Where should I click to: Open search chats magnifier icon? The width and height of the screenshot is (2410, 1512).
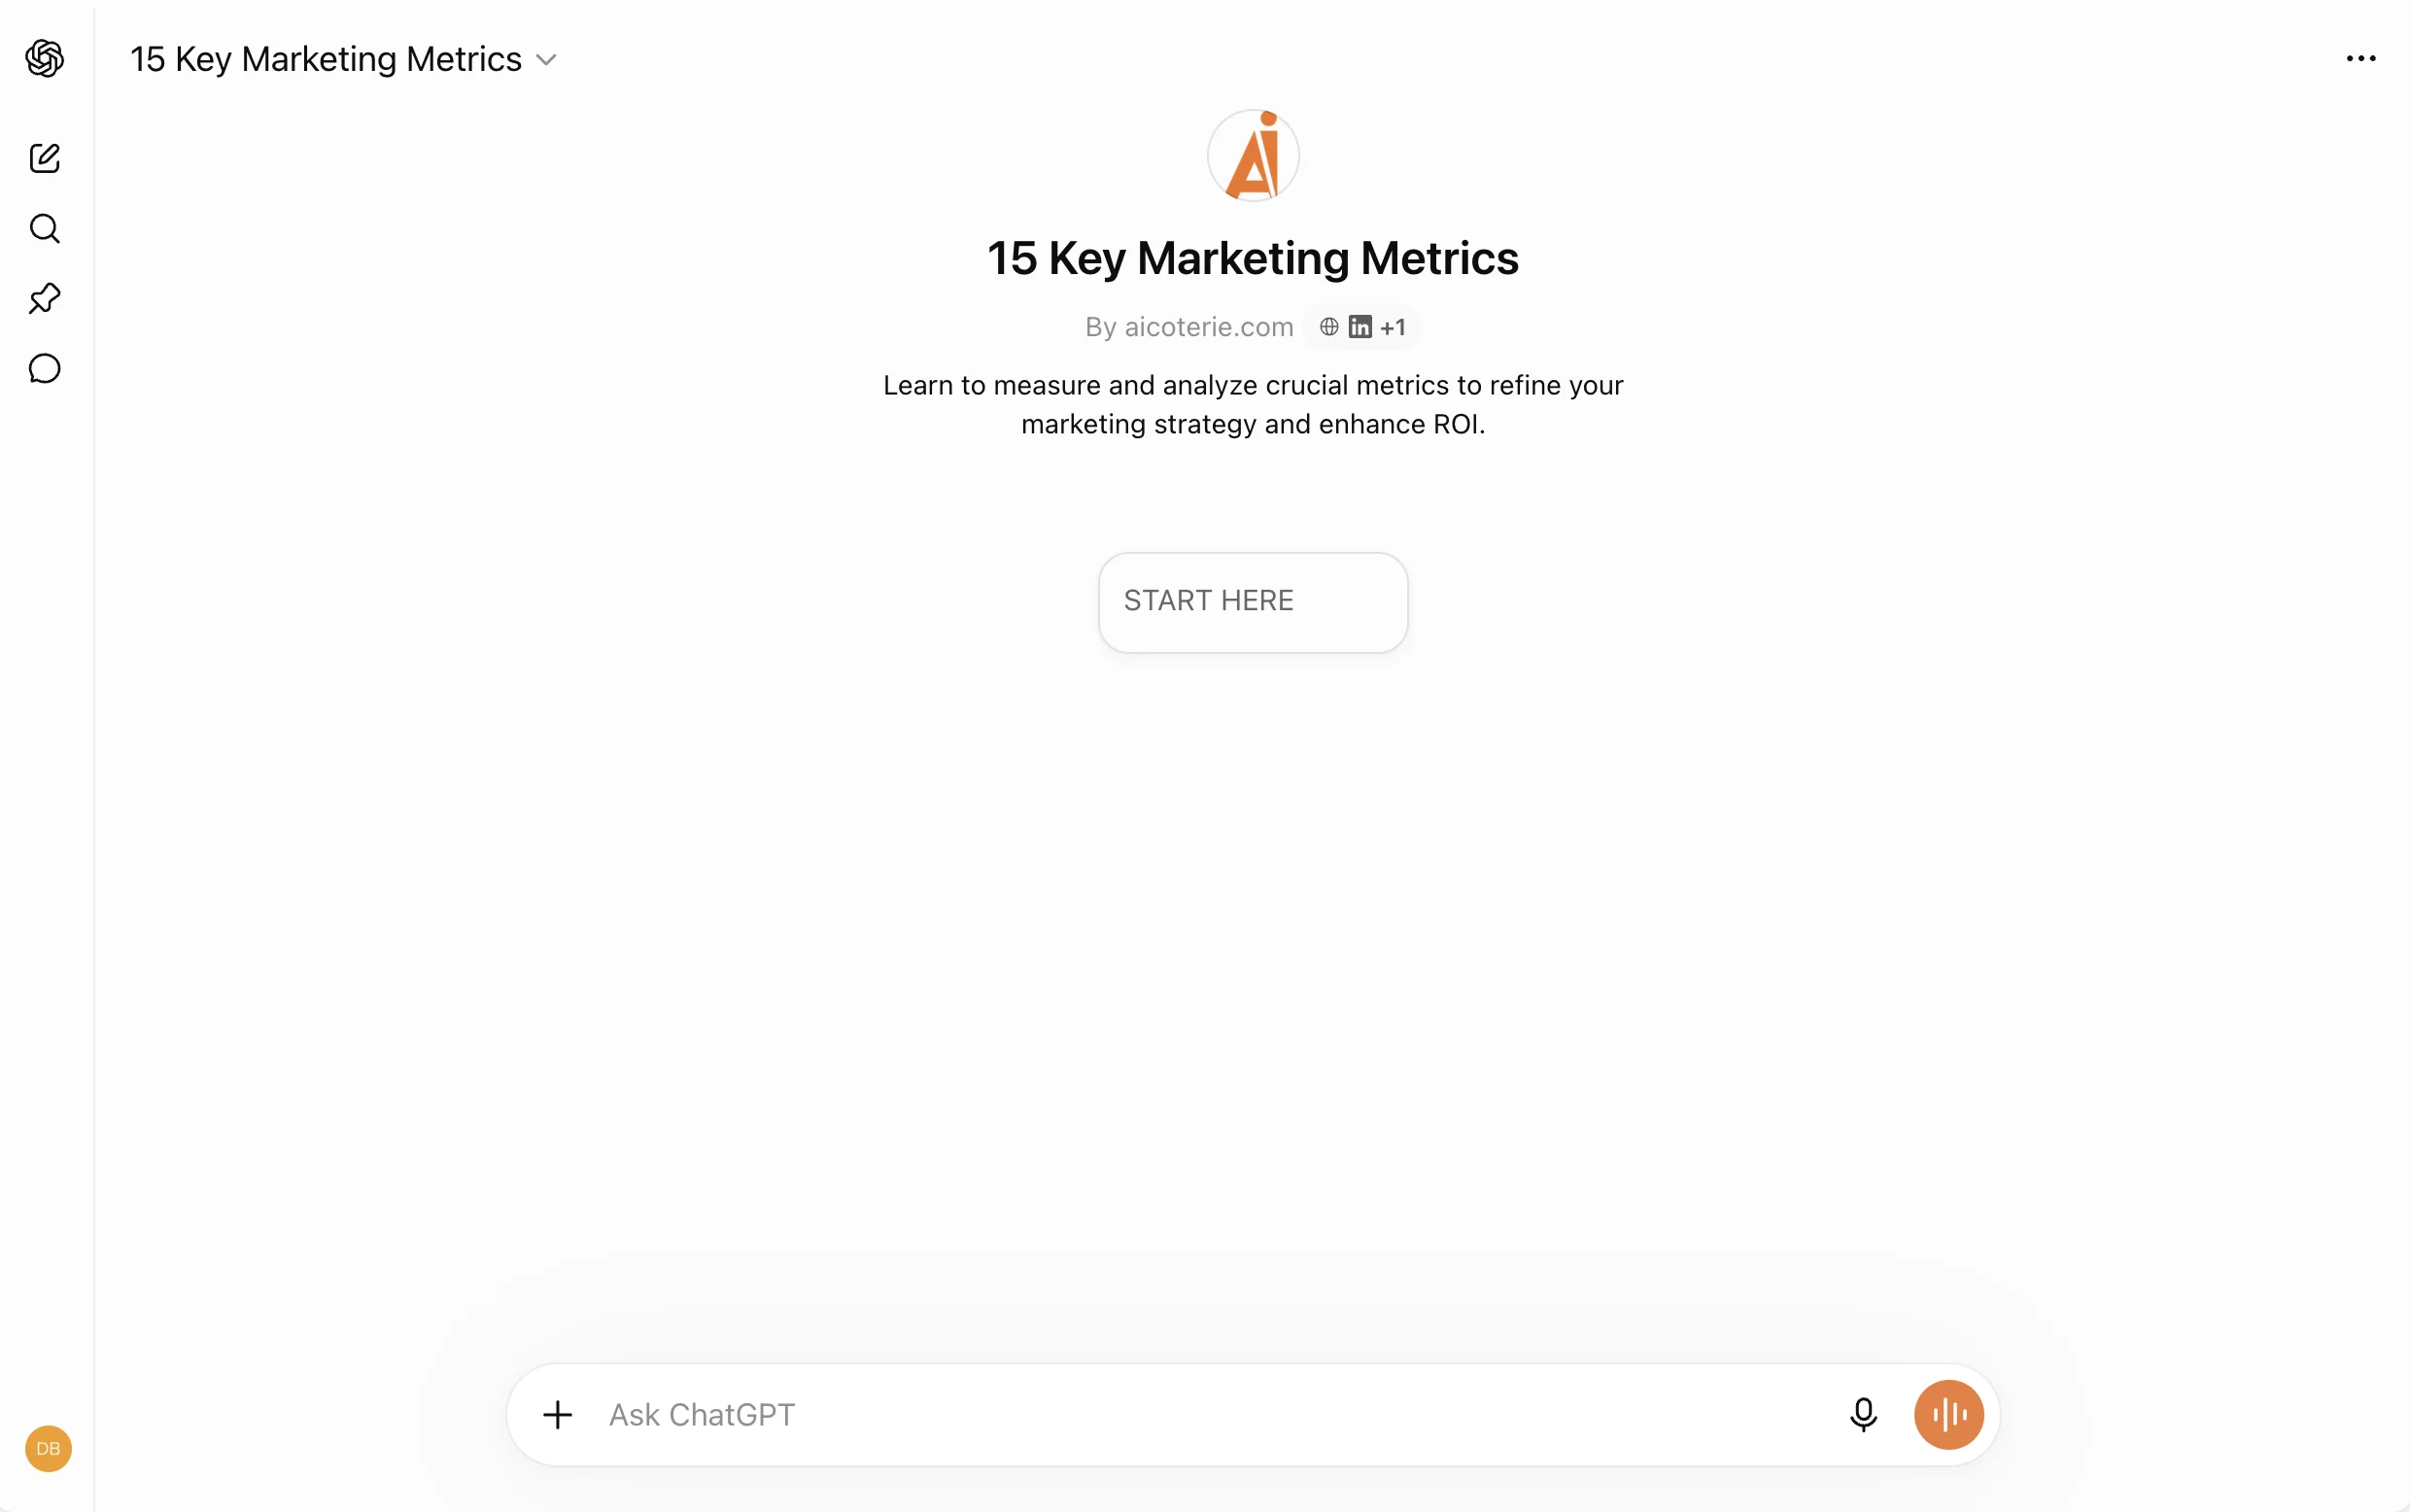tap(45, 229)
